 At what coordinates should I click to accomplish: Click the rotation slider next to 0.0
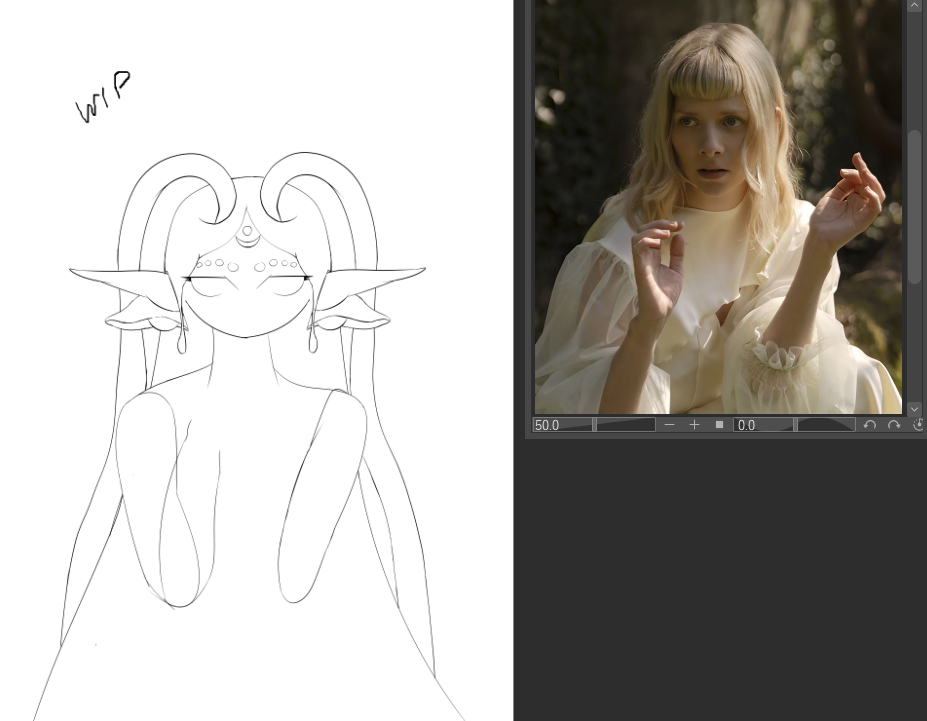pos(825,425)
